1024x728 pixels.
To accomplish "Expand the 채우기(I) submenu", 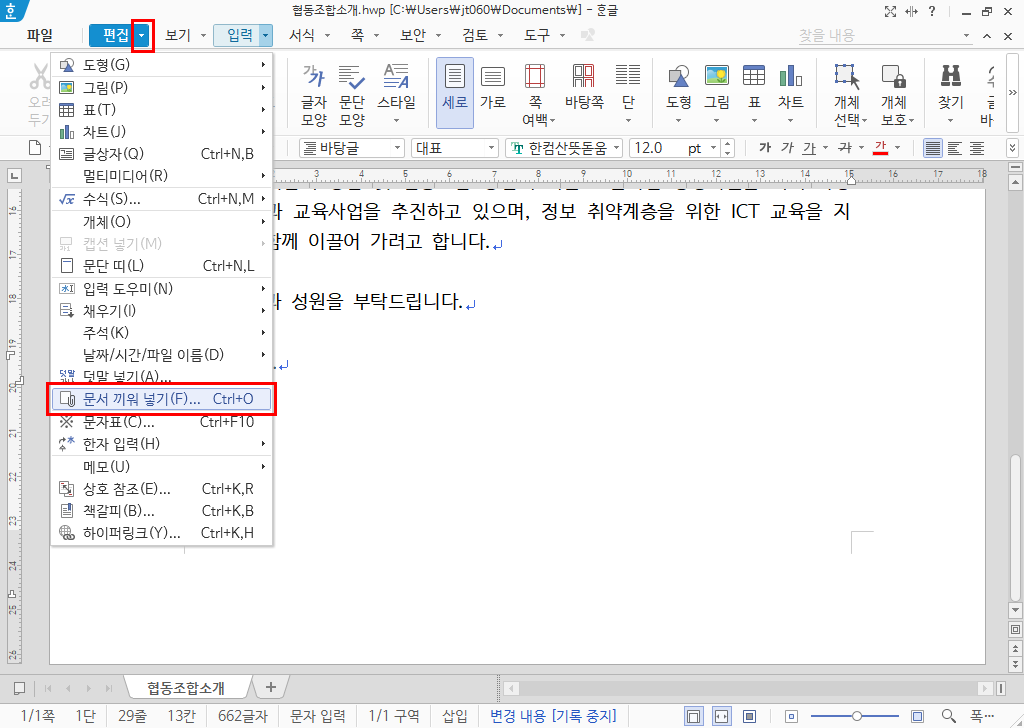I will 161,311.
